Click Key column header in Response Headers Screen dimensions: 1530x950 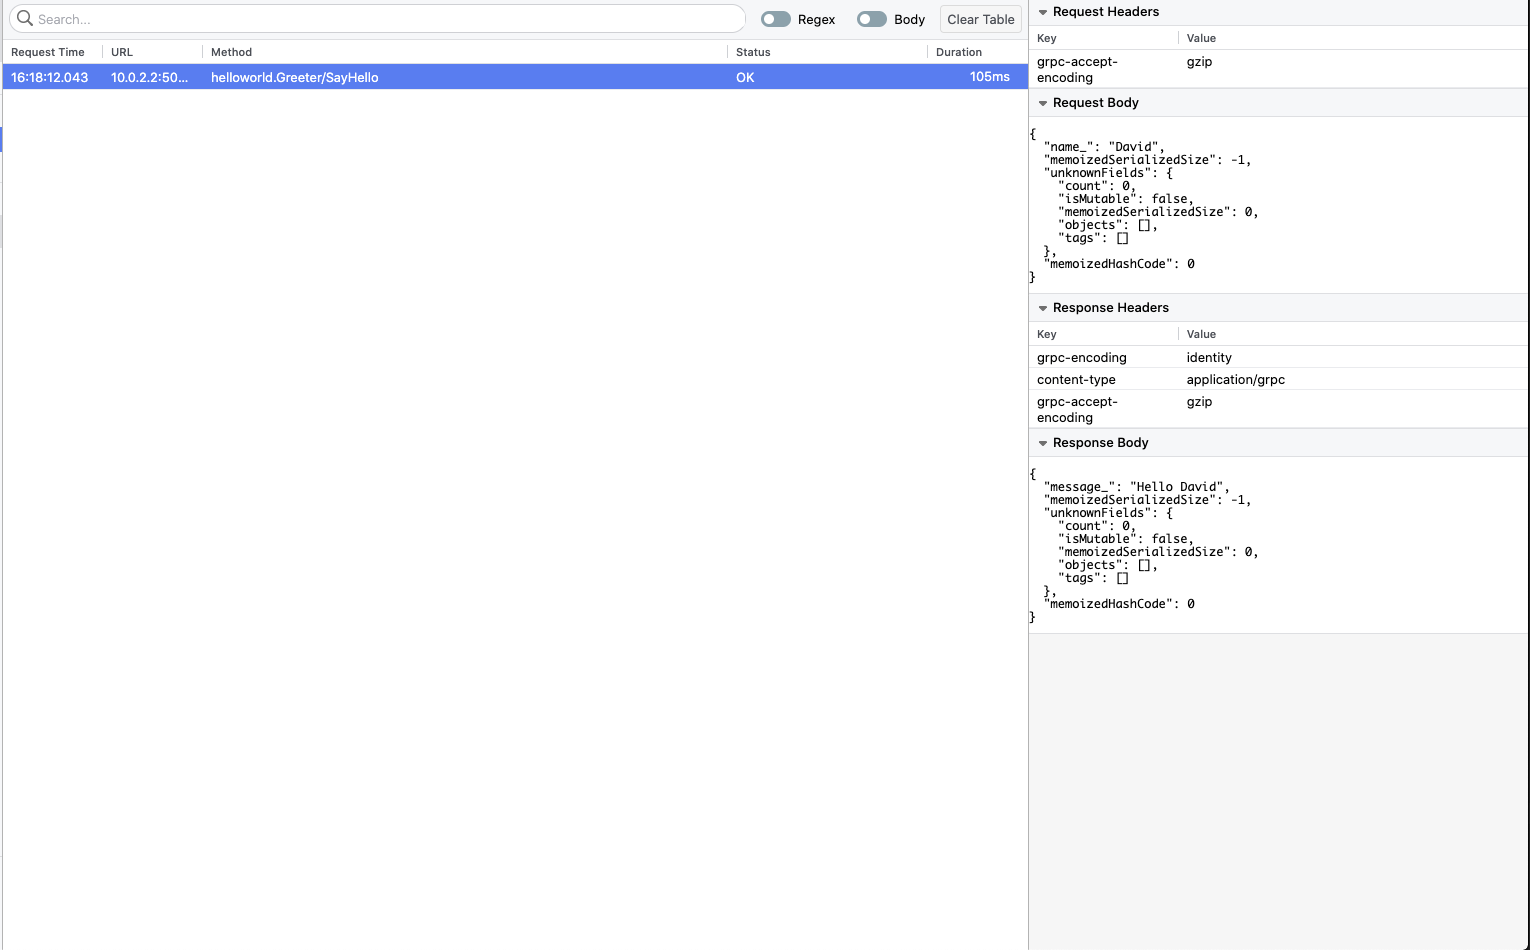(1047, 334)
